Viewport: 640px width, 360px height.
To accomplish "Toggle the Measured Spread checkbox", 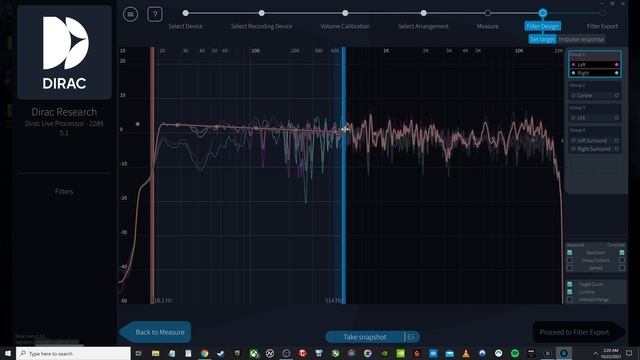I will 570,268.
